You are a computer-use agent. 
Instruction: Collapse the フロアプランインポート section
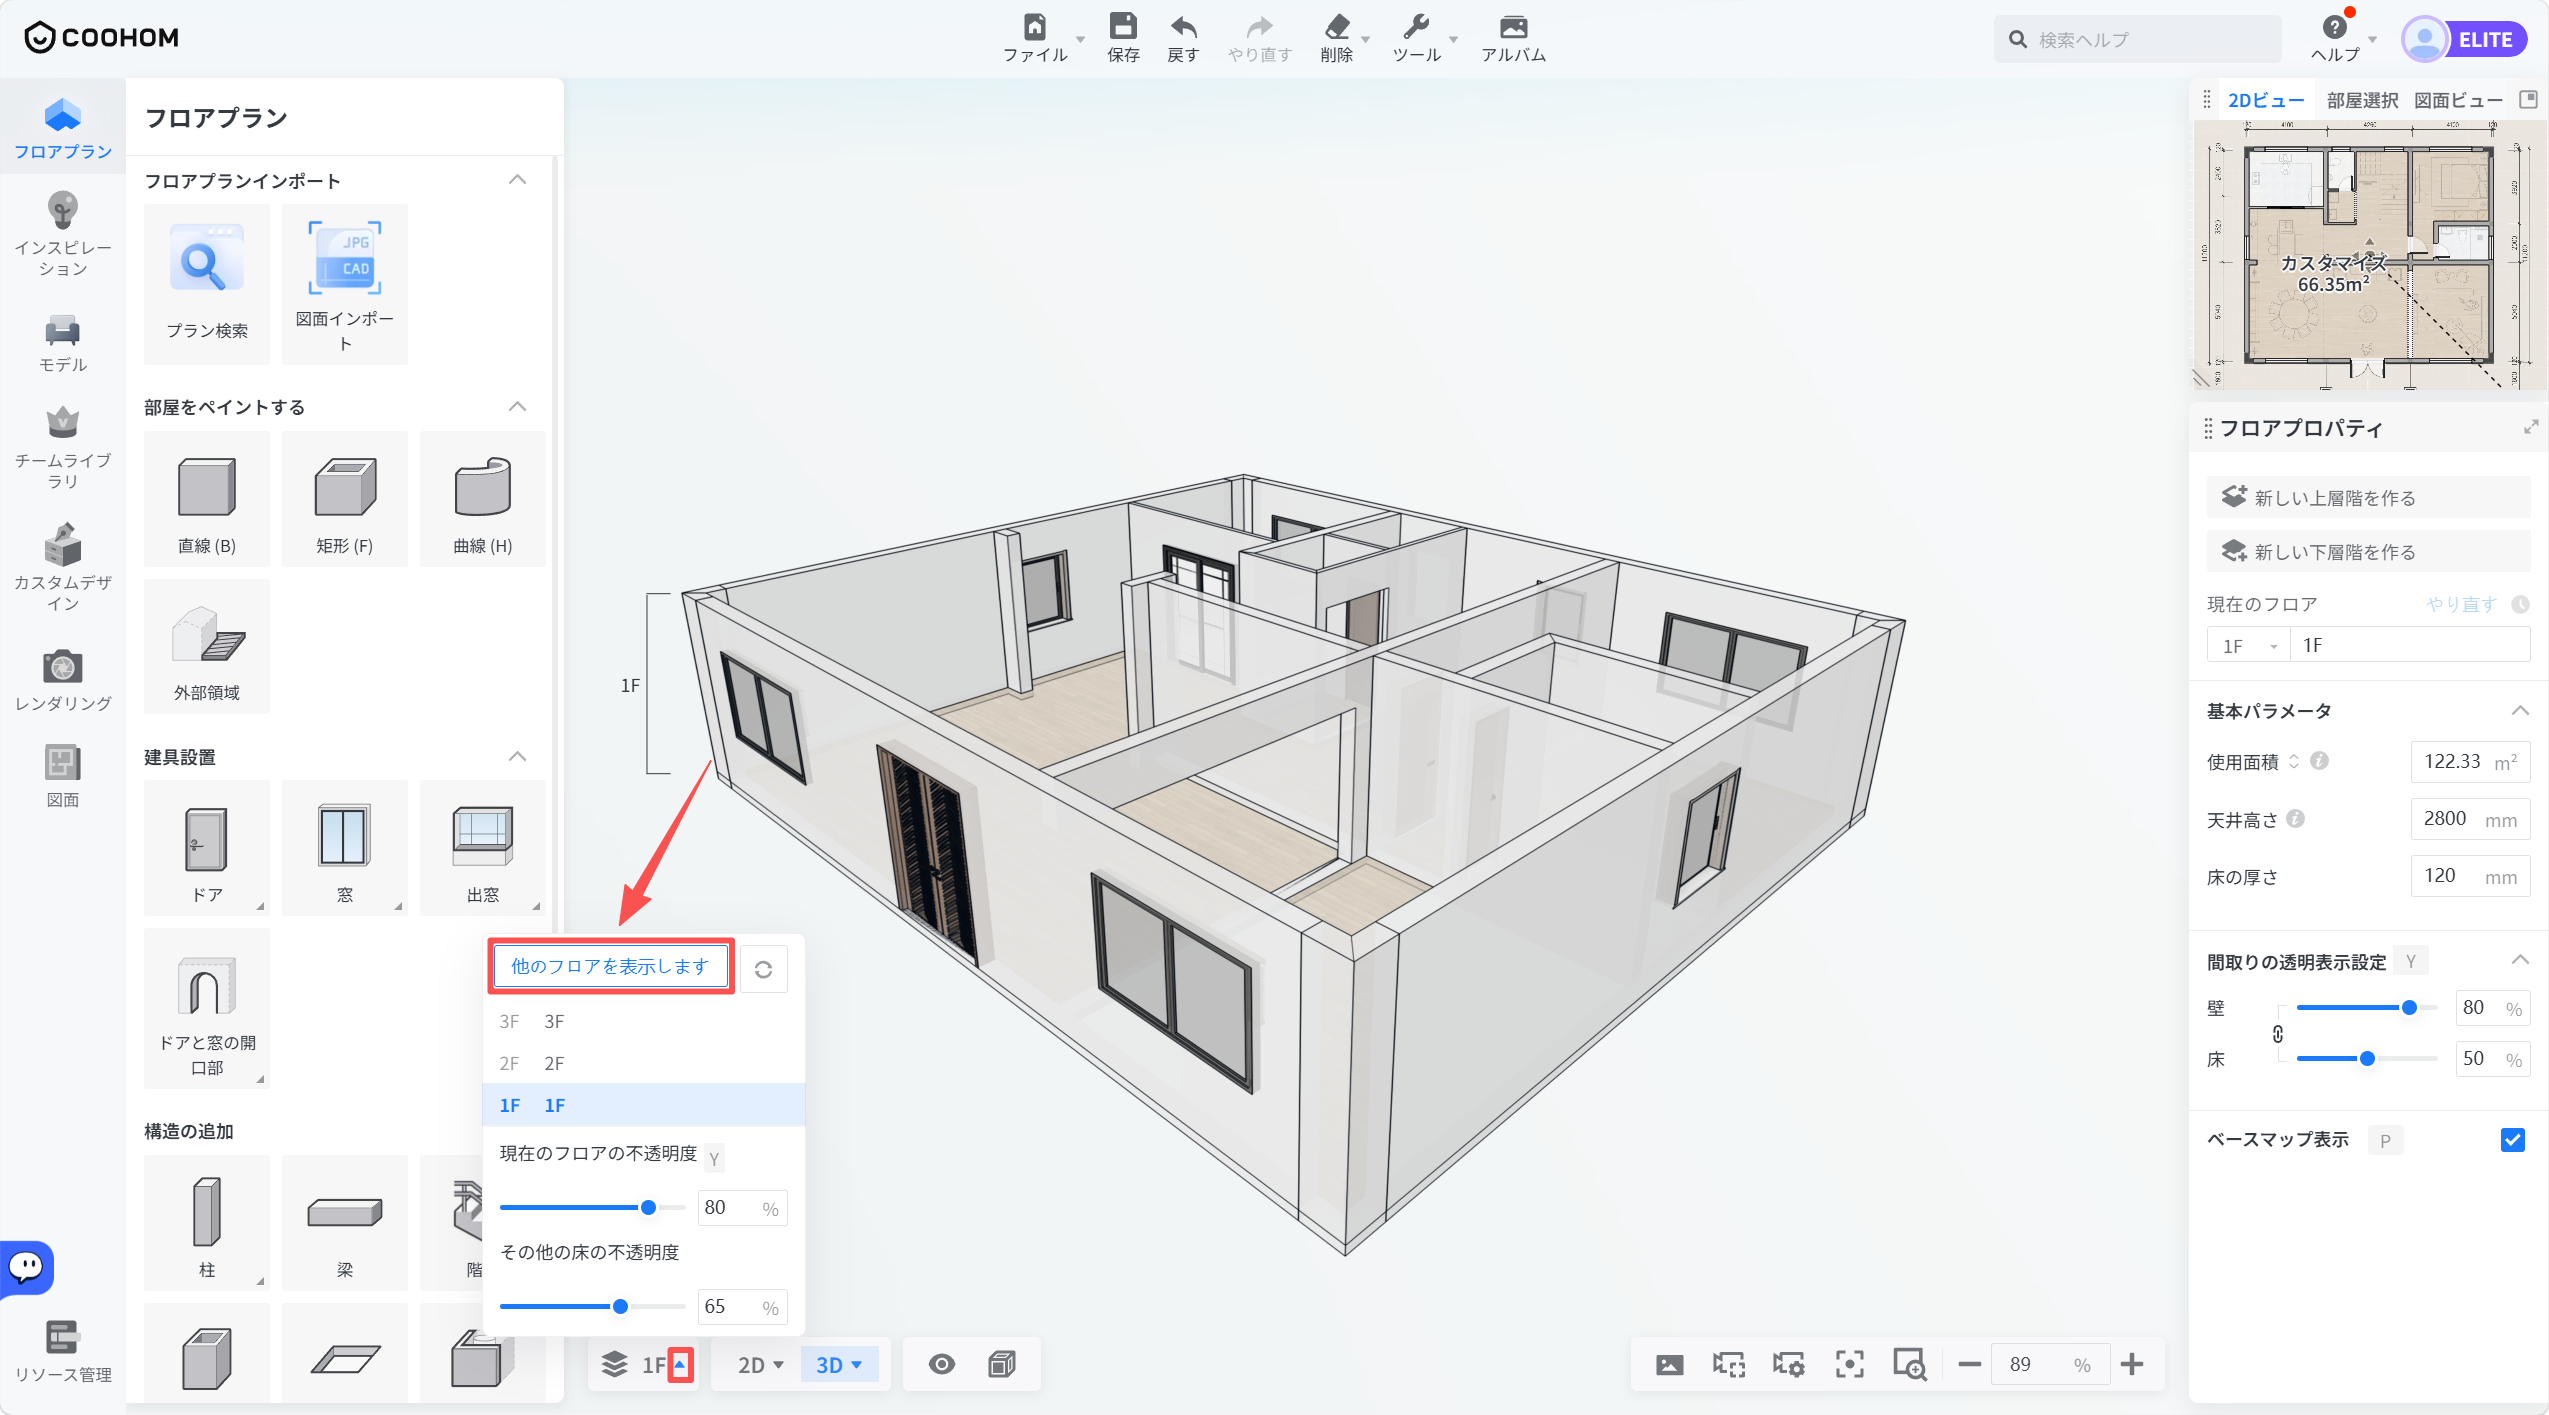point(517,180)
